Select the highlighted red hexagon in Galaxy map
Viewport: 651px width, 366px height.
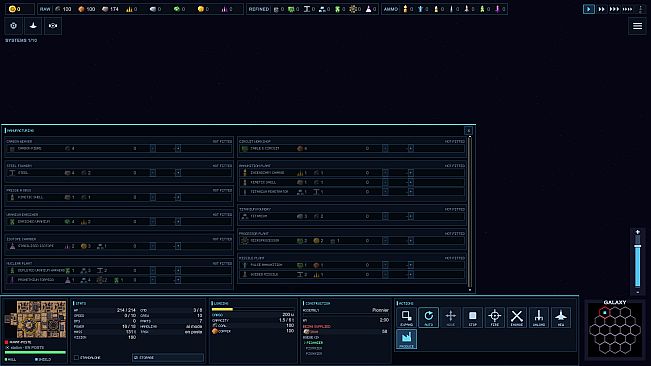click(x=604, y=312)
